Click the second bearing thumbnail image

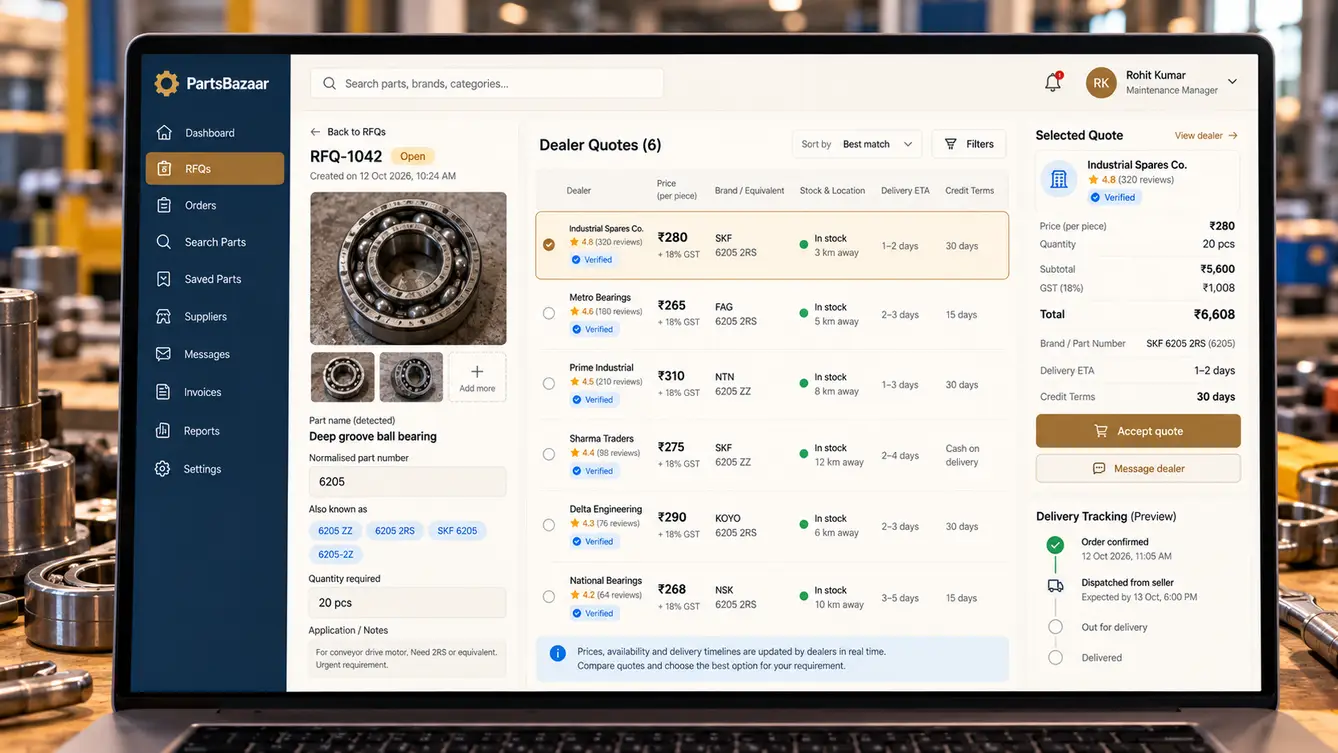411,377
